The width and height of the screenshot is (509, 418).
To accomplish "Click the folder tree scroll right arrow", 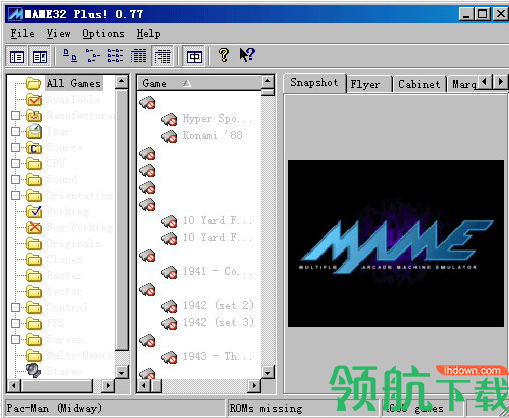I will 108,386.
